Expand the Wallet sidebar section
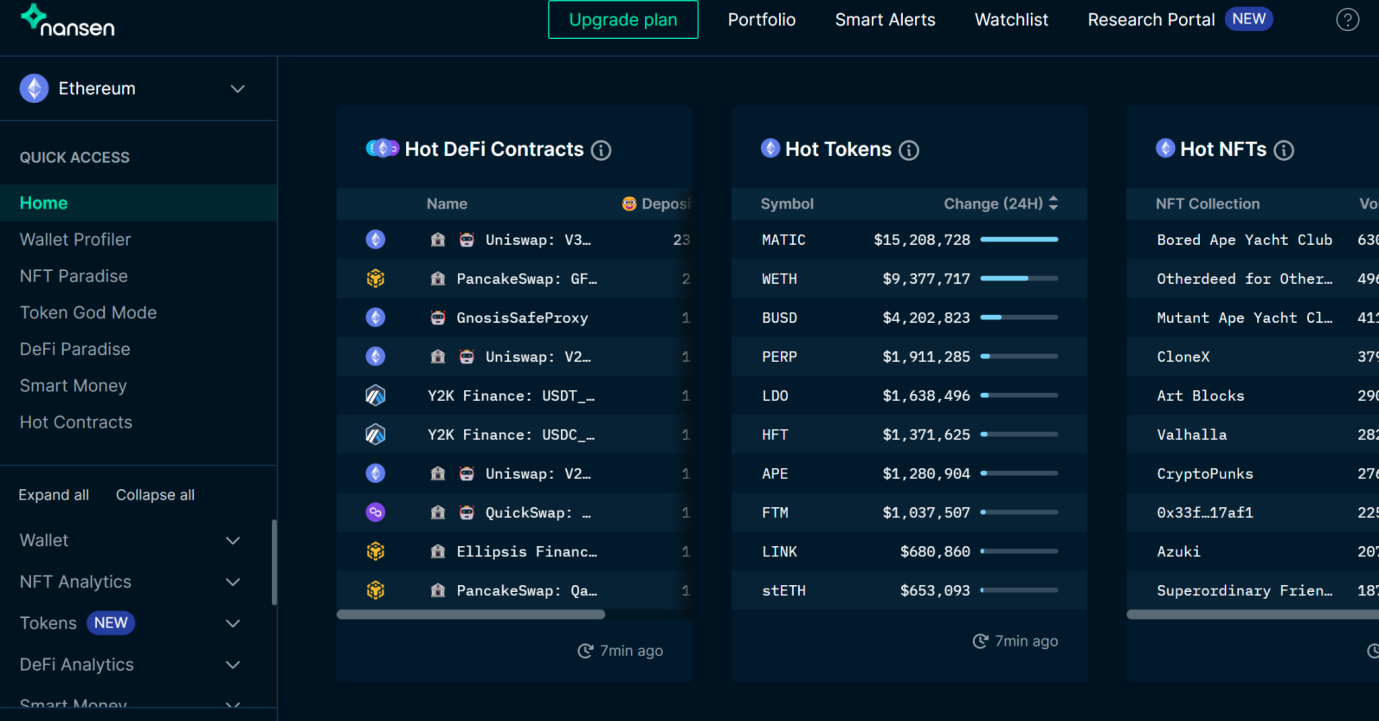 click(232, 541)
